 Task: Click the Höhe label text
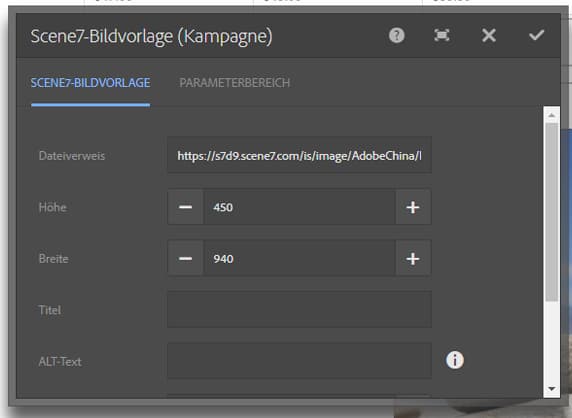53,207
